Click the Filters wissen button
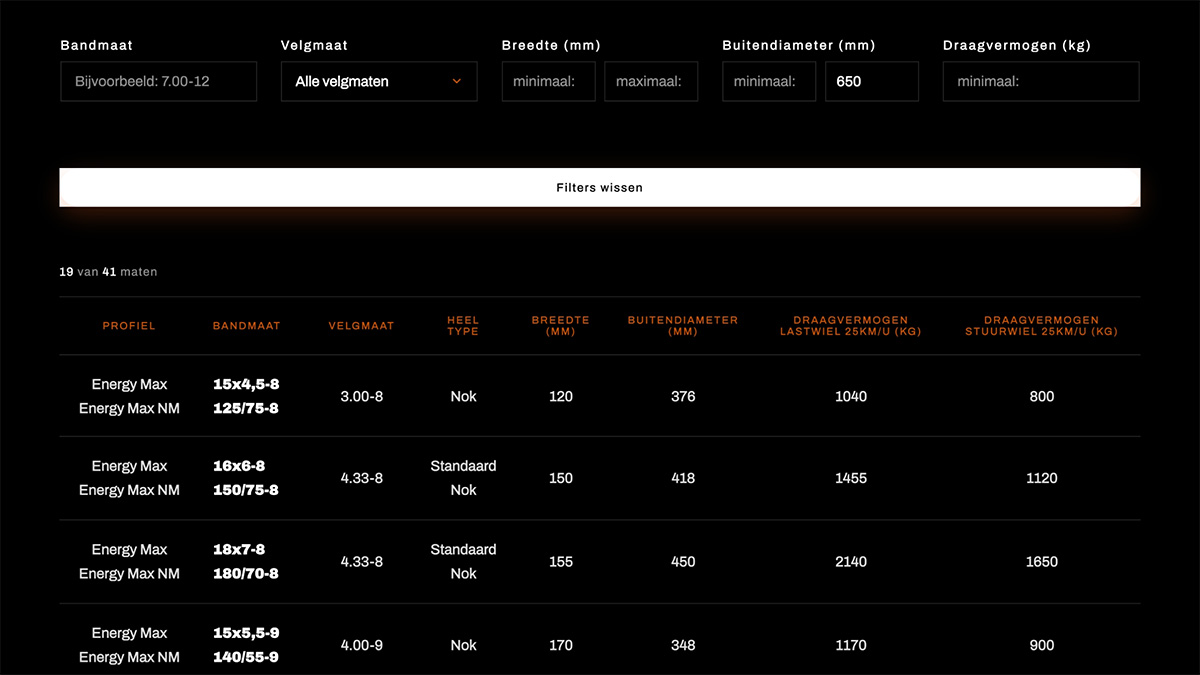 tap(600, 187)
